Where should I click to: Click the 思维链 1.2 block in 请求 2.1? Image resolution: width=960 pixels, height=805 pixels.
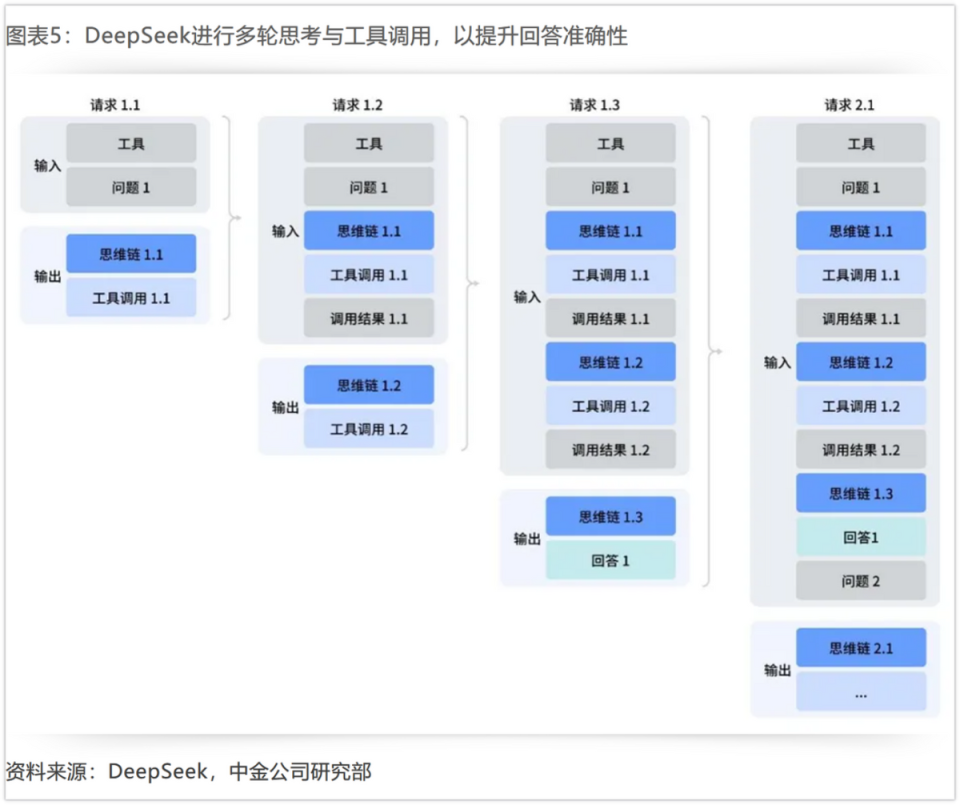(861, 362)
